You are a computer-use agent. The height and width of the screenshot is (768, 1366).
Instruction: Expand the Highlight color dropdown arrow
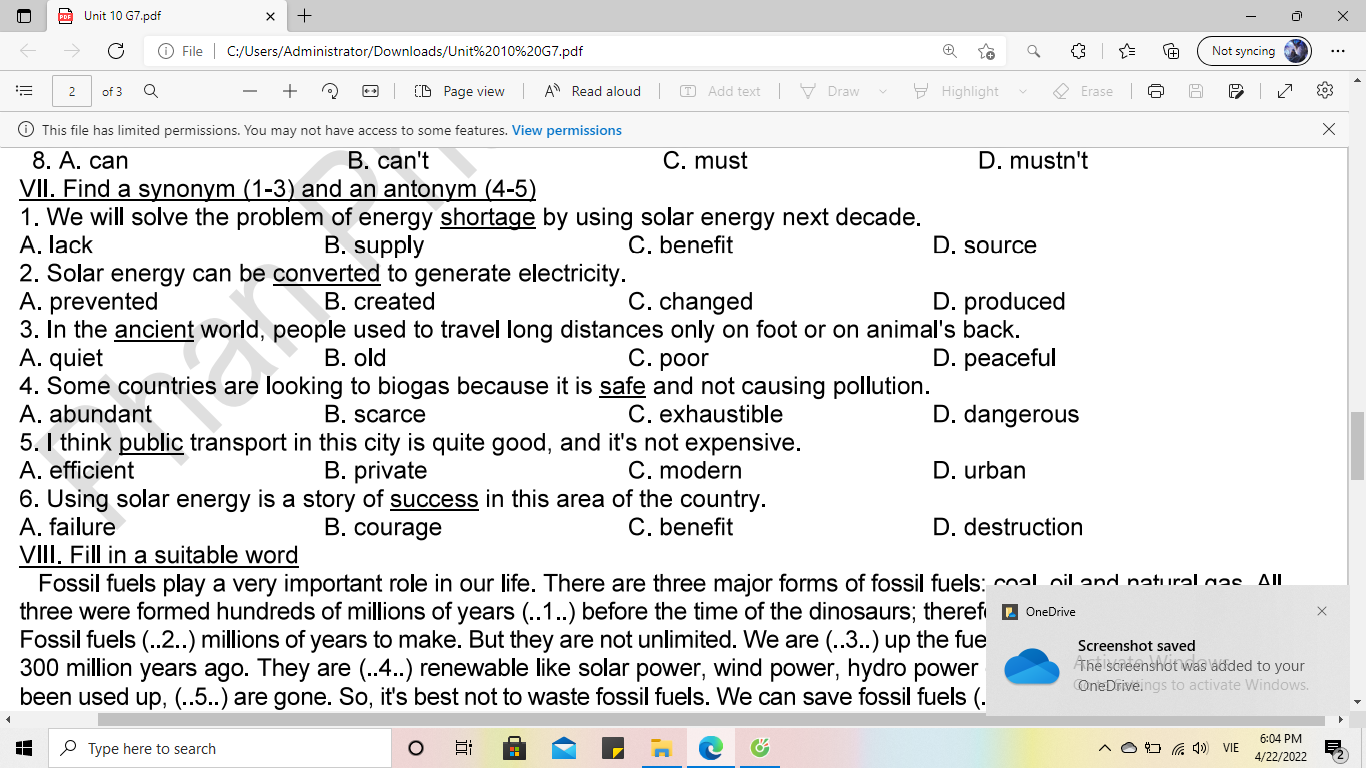tap(1022, 91)
